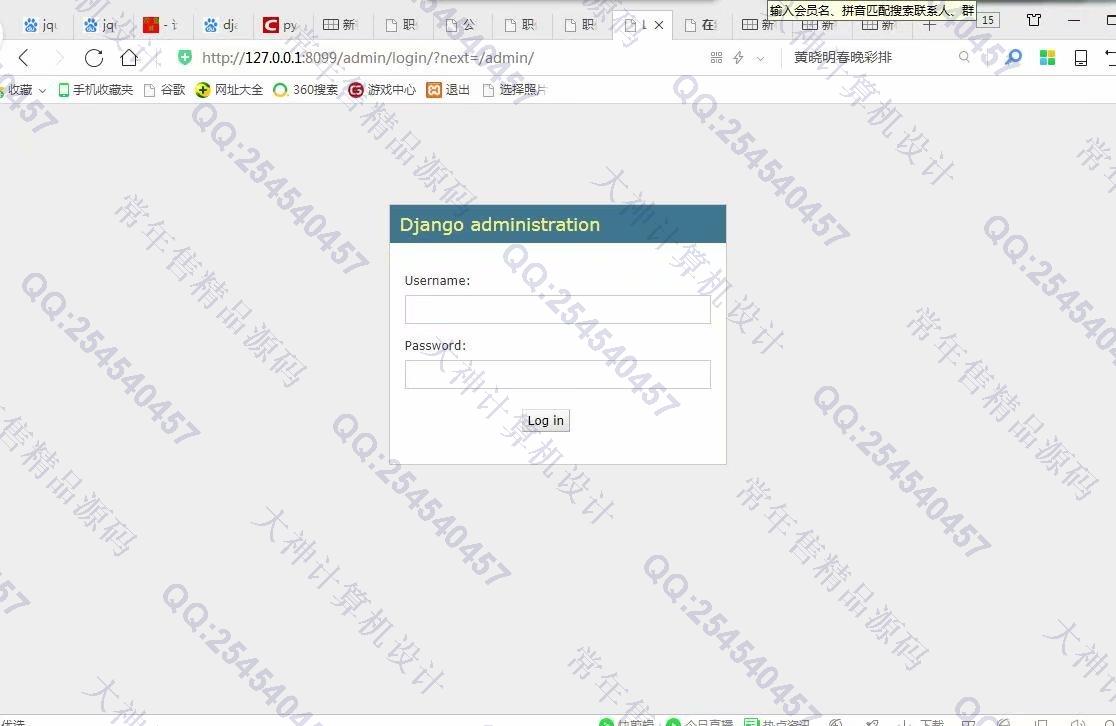Open a new tab with the plus icon
1116x726 pixels.
[x=929, y=24]
